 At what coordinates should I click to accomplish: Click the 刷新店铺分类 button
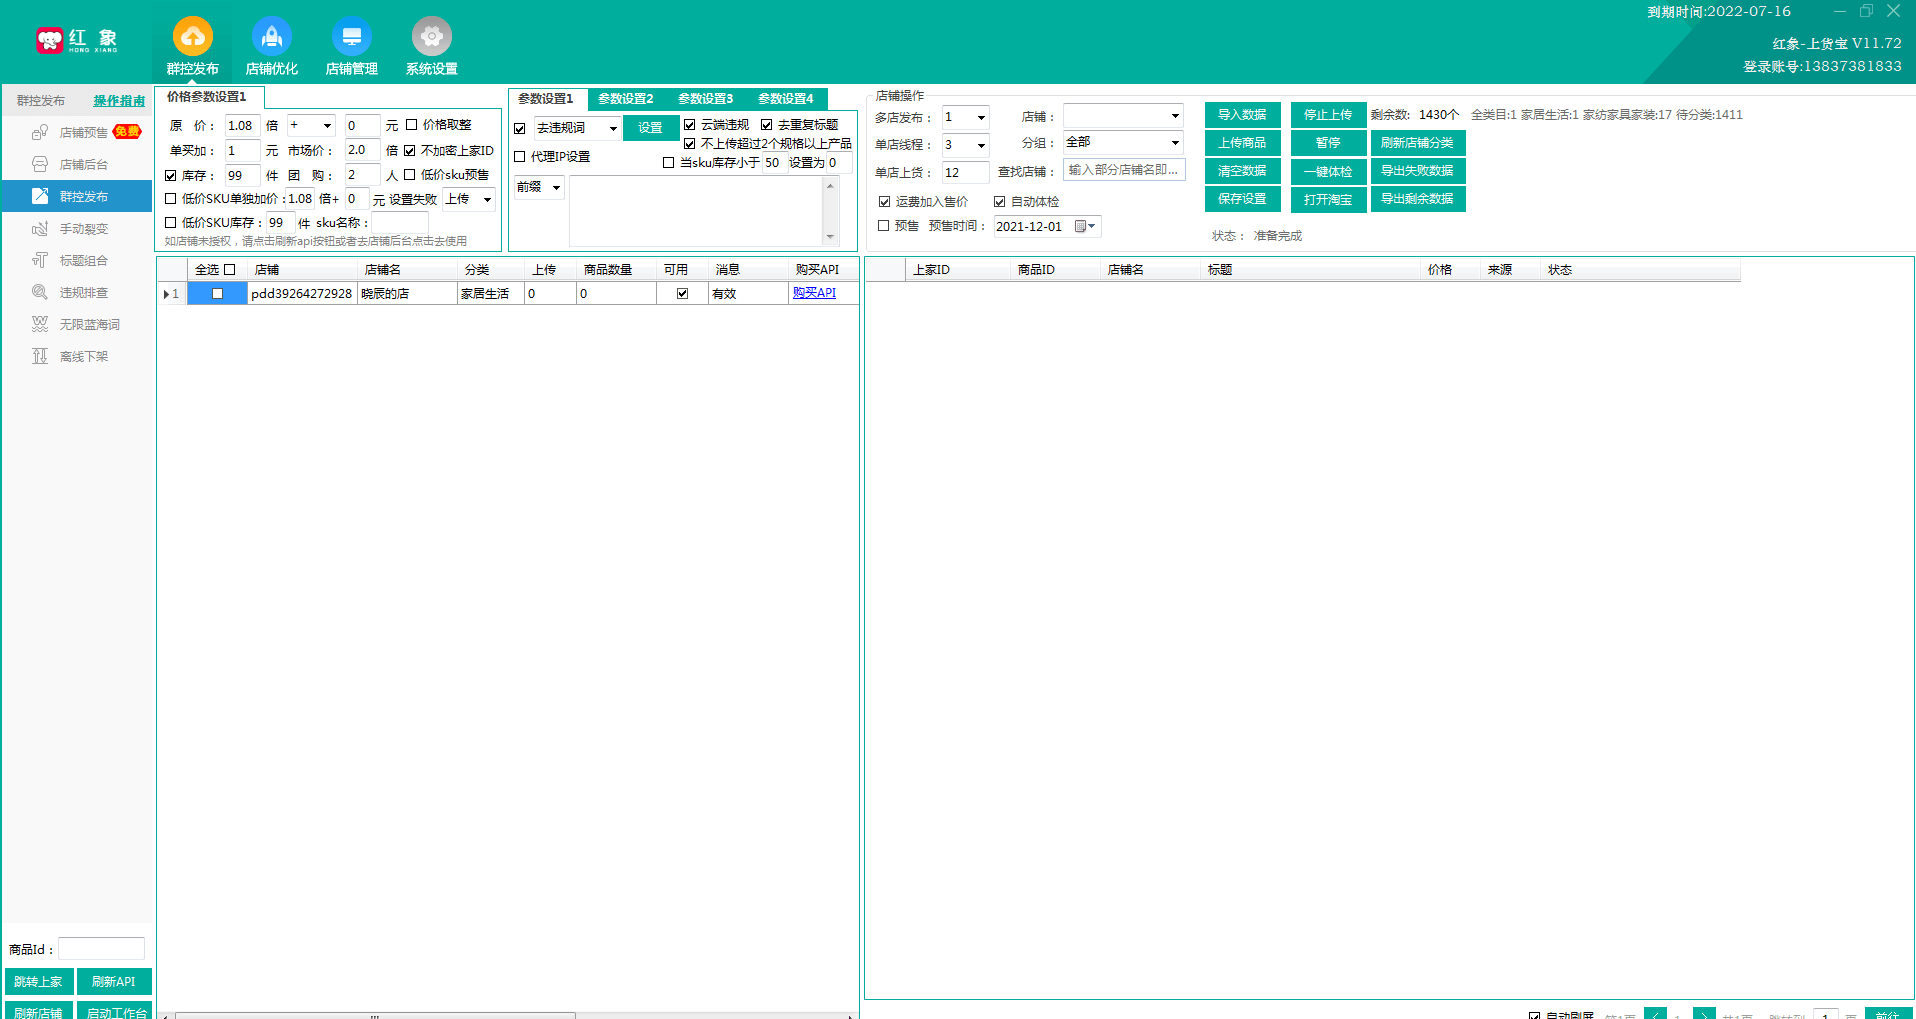click(x=1418, y=143)
